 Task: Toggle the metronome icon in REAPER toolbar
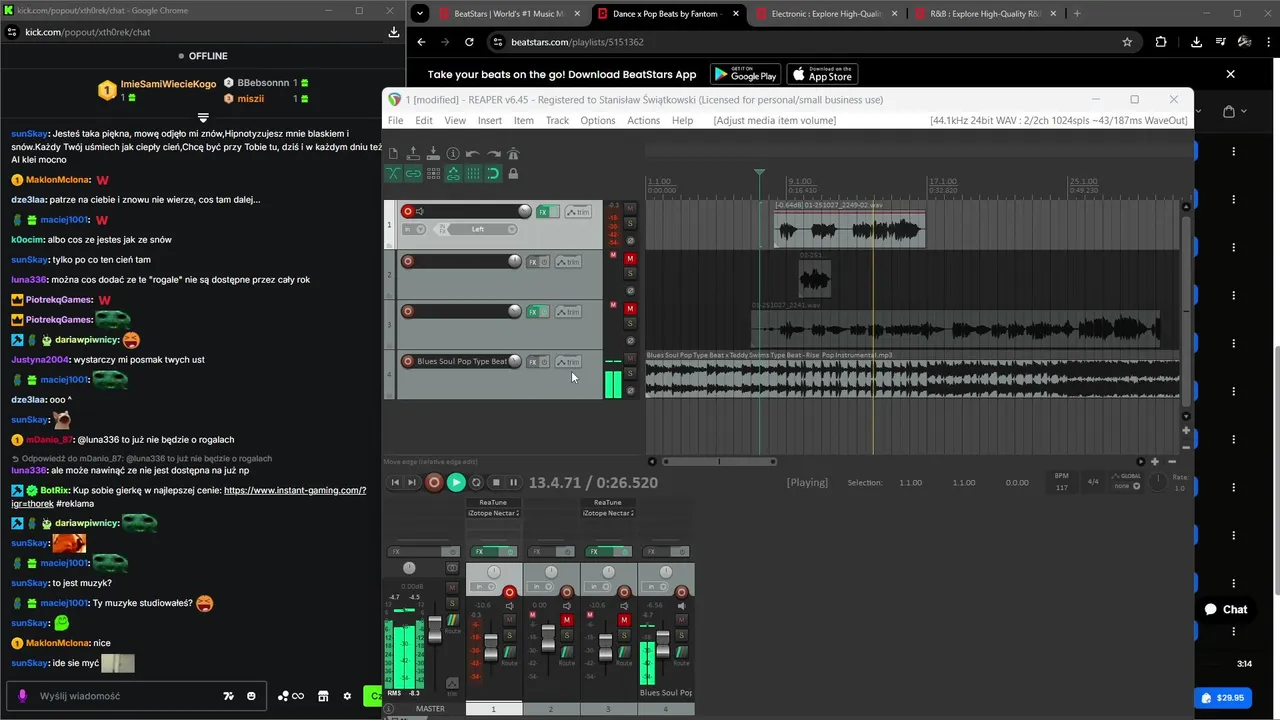[x=513, y=153]
